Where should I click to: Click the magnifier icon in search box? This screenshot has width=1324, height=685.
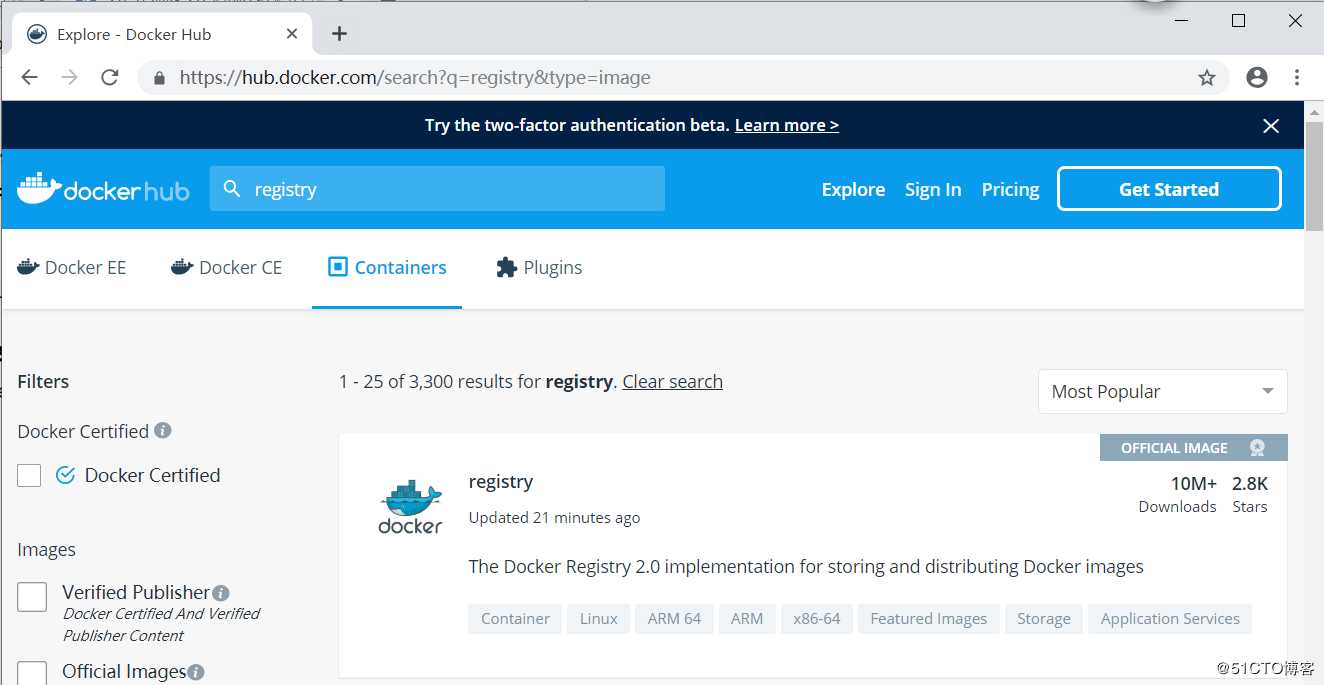point(232,189)
